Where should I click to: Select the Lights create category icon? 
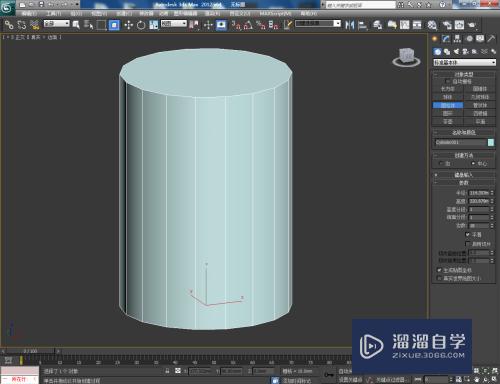click(456, 51)
